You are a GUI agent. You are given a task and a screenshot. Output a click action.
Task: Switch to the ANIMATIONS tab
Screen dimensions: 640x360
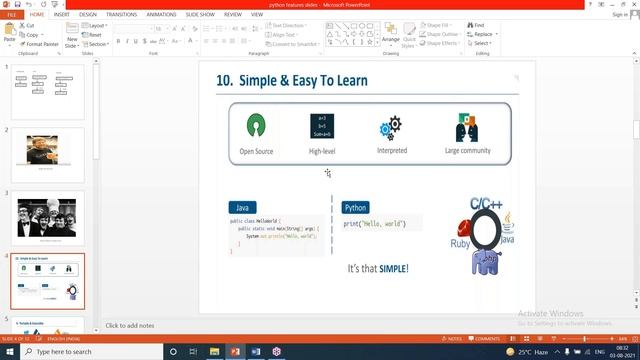161,14
